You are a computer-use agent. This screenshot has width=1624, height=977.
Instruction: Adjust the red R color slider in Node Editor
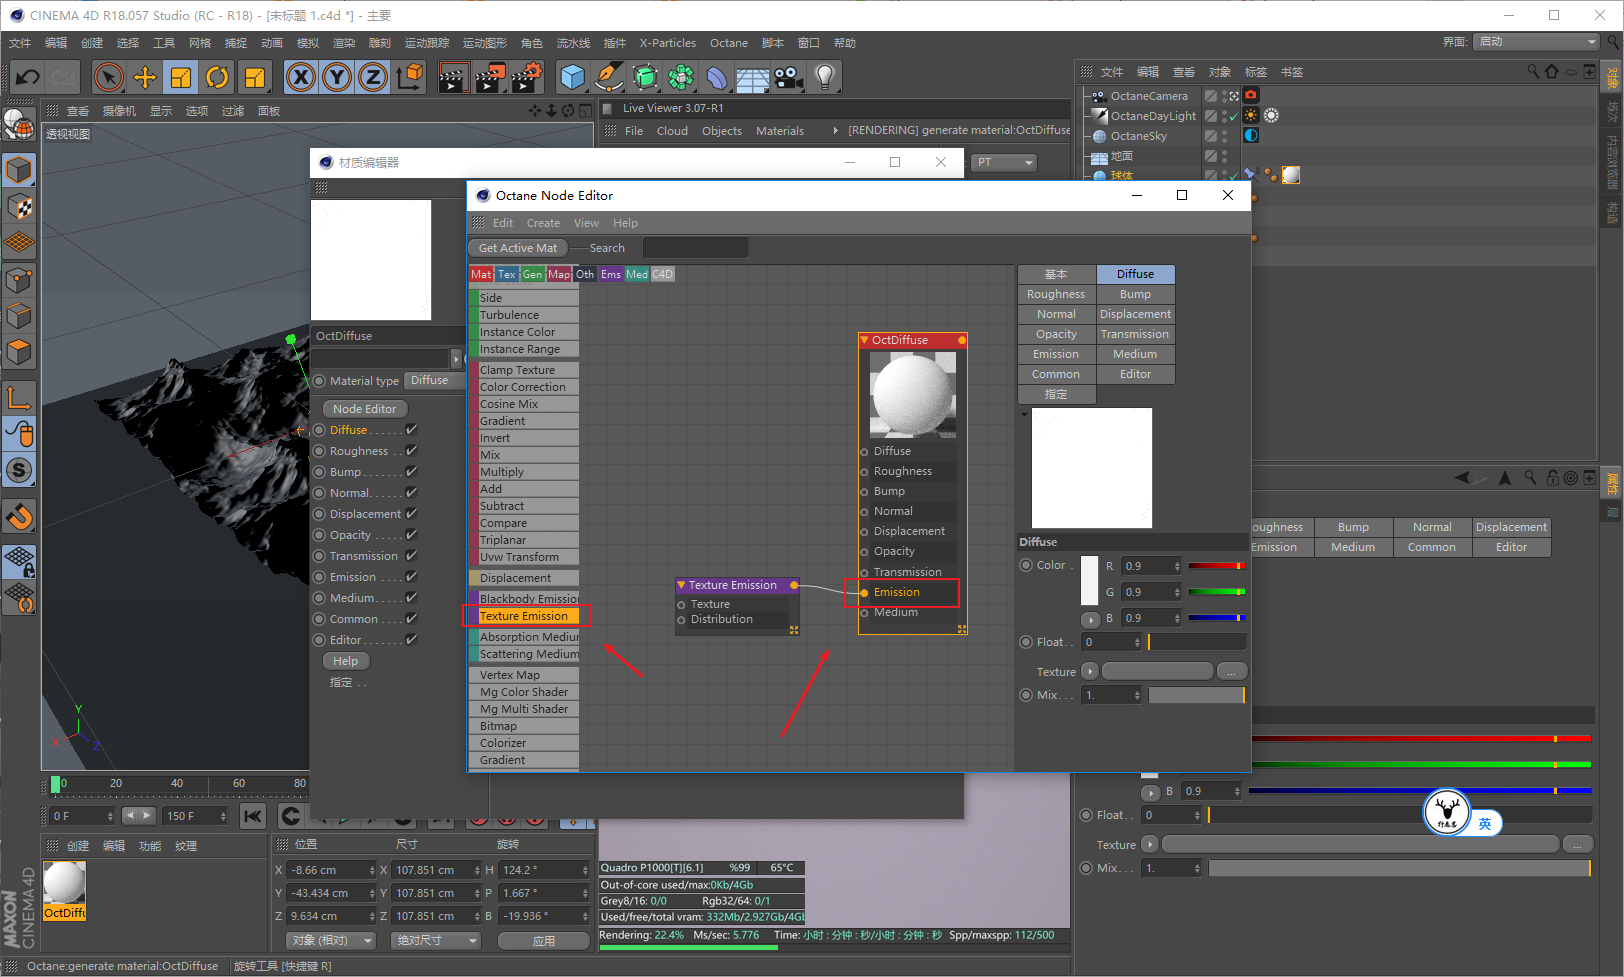coord(1216,566)
